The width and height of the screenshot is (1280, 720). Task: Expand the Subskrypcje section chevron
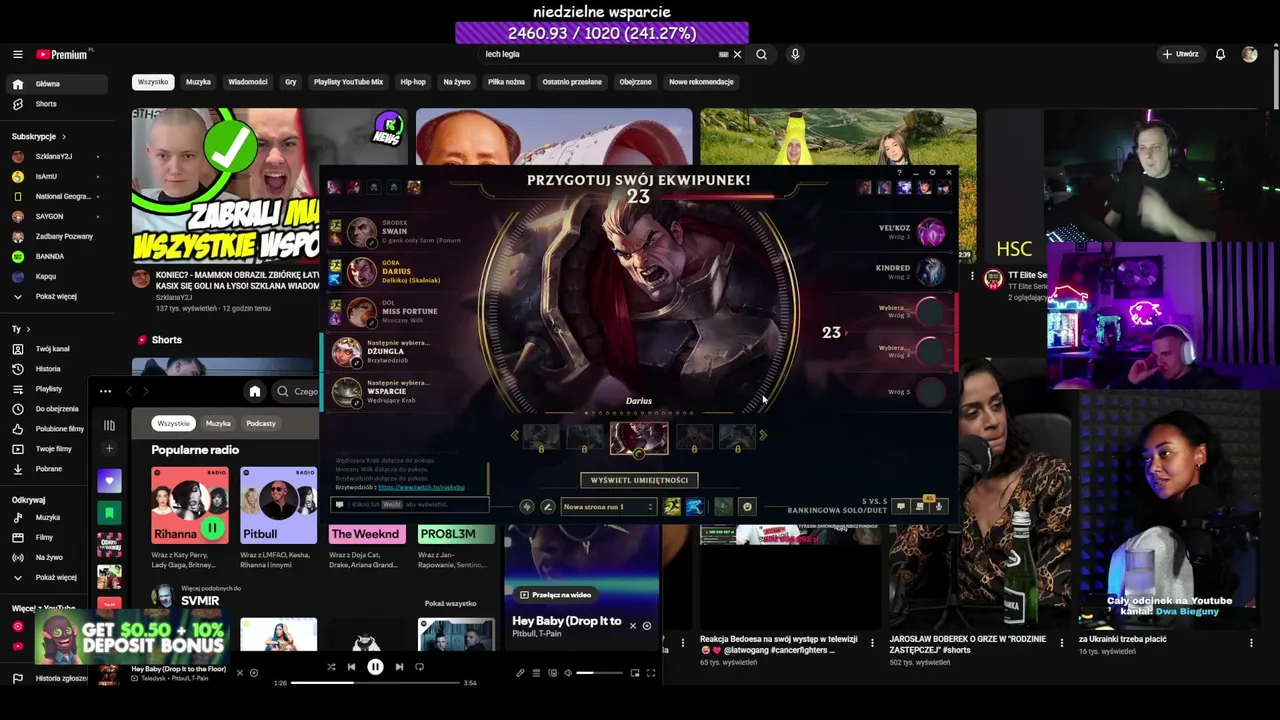pos(64,136)
